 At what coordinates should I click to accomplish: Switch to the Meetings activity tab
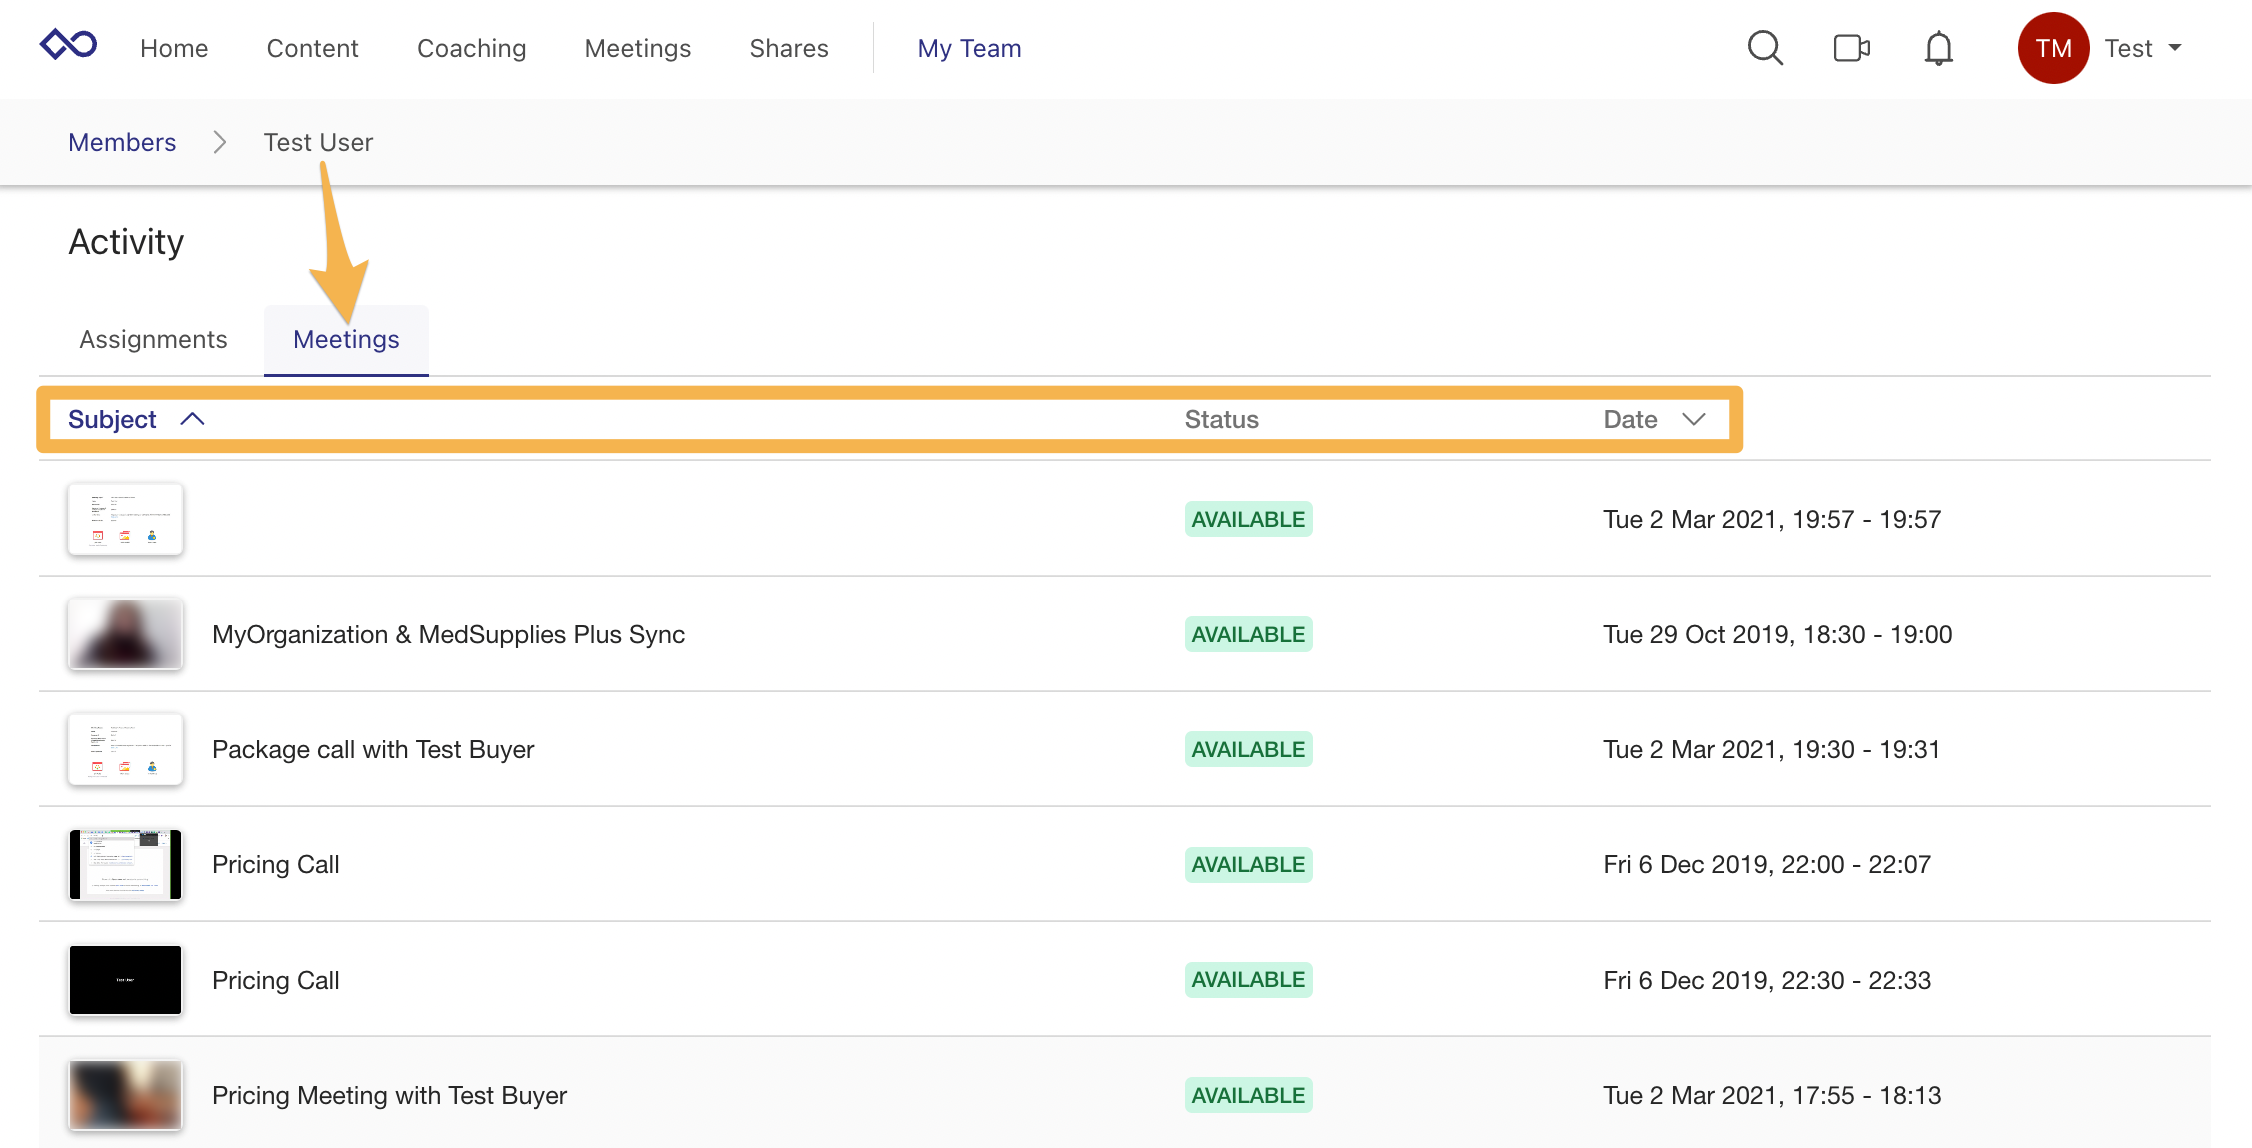click(x=345, y=339)
